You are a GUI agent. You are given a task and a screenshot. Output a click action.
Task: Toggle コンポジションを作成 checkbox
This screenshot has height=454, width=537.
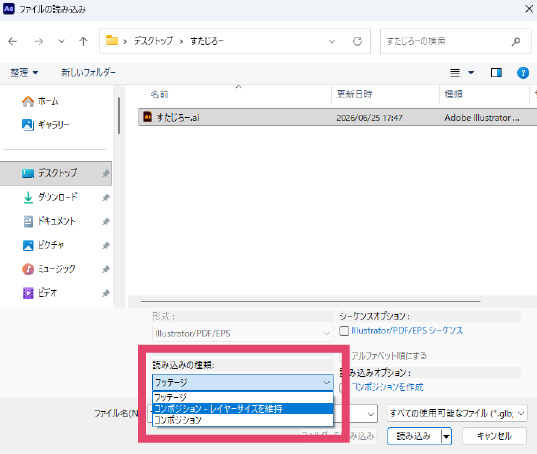[x=342, y=387]
